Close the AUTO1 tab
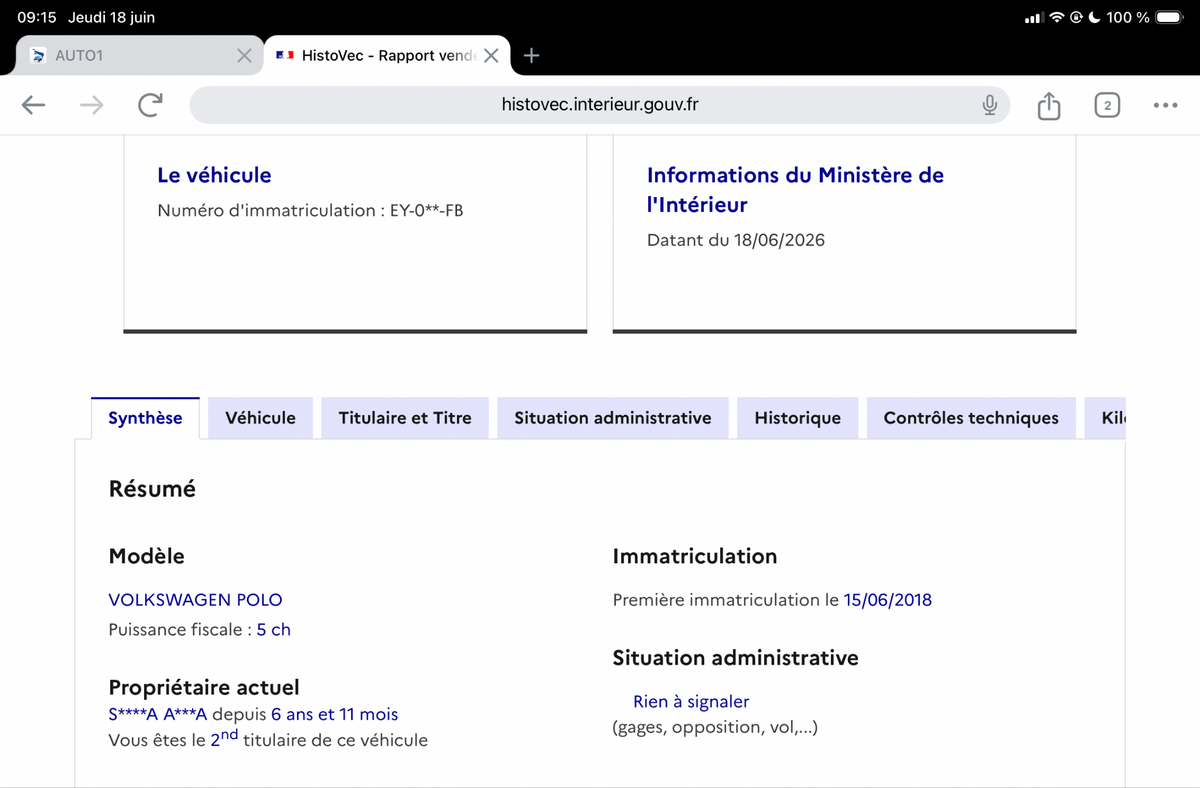 coord(243,56)
